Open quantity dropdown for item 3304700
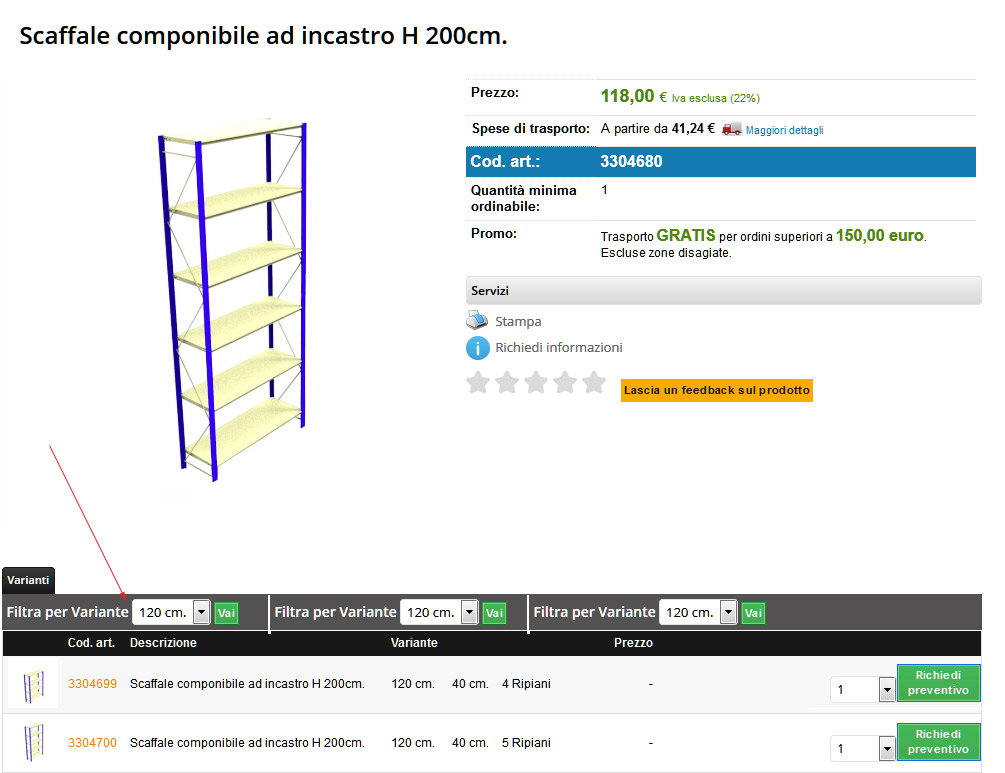 (886, 748)
